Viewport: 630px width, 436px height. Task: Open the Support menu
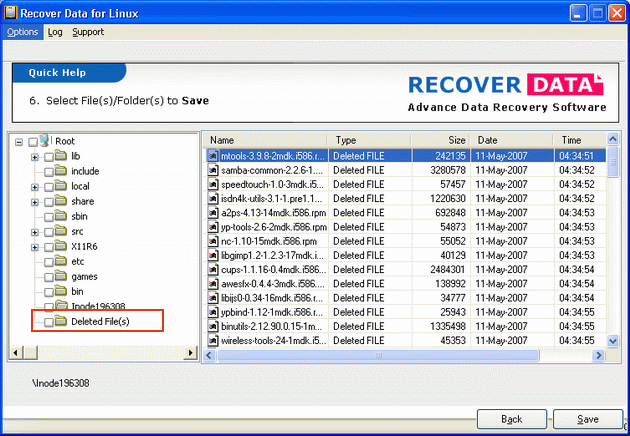click(x=87, y=32)
